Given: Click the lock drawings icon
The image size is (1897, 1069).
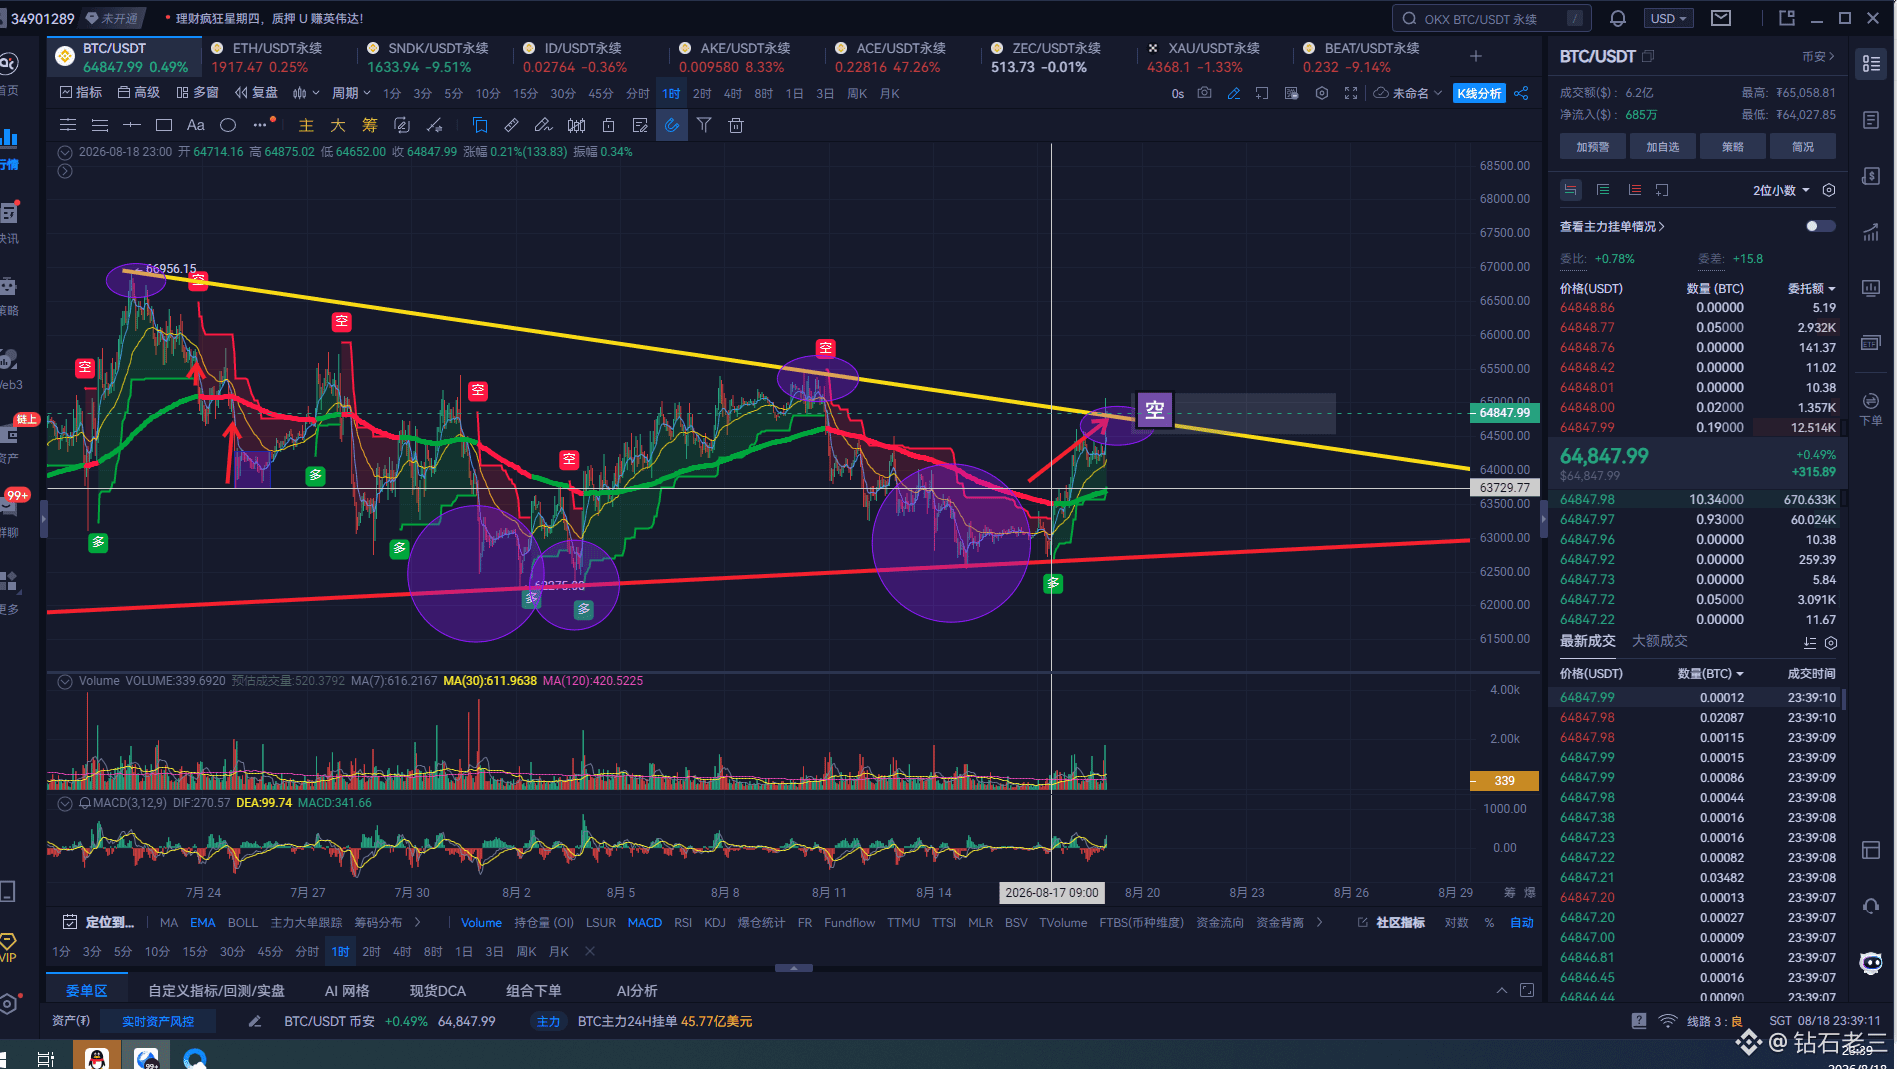Looking at the screenshot, I should click(x=608, y=125).
